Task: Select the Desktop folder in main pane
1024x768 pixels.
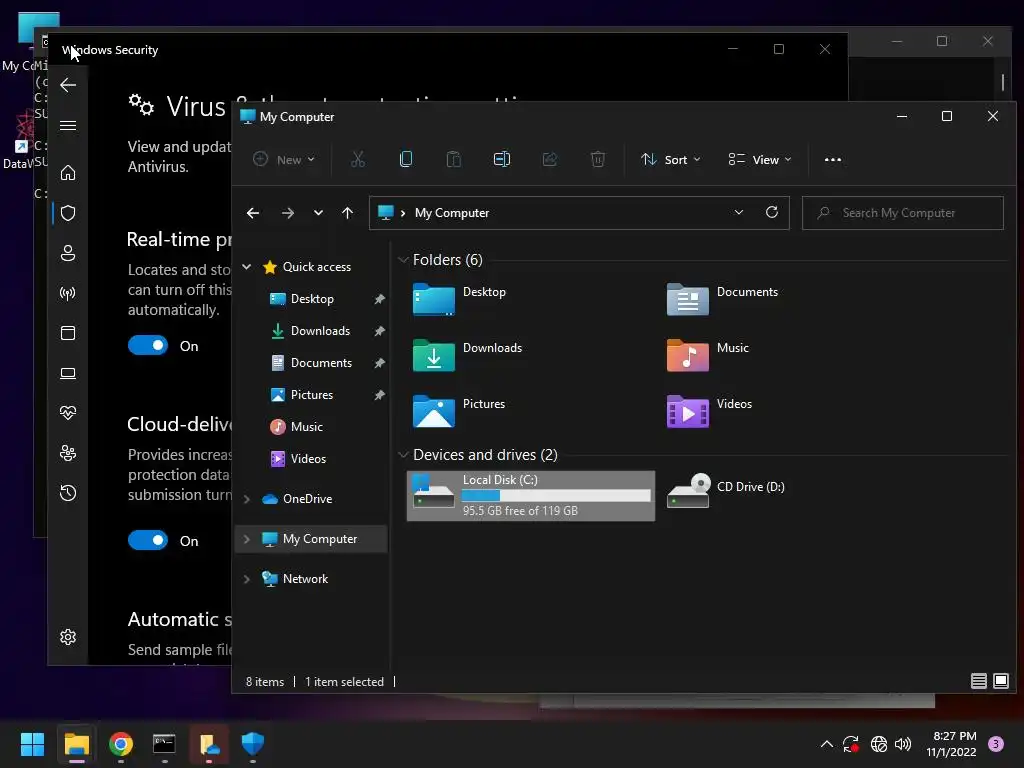Action: pyautogui.click(x=460, y=299)
